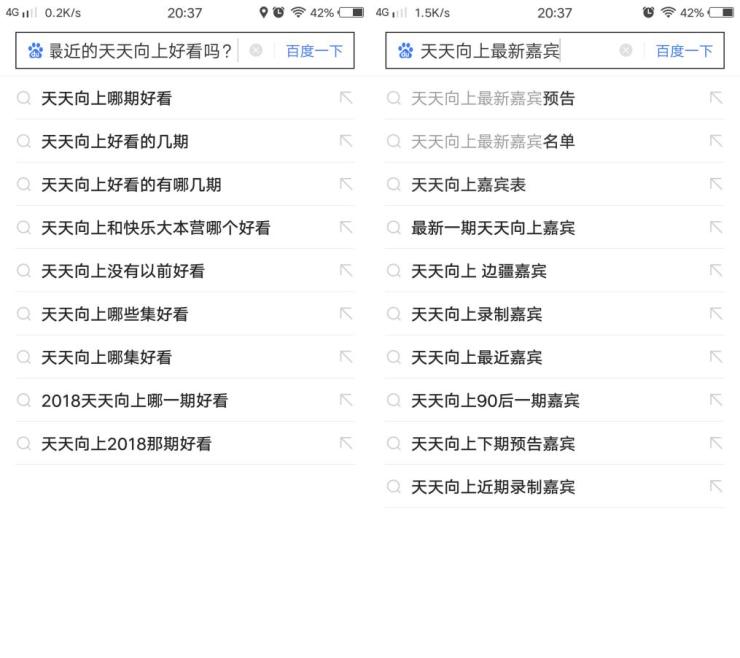Tap location pin in left status bar
The image size is (740, 658).
pos(263,12)
